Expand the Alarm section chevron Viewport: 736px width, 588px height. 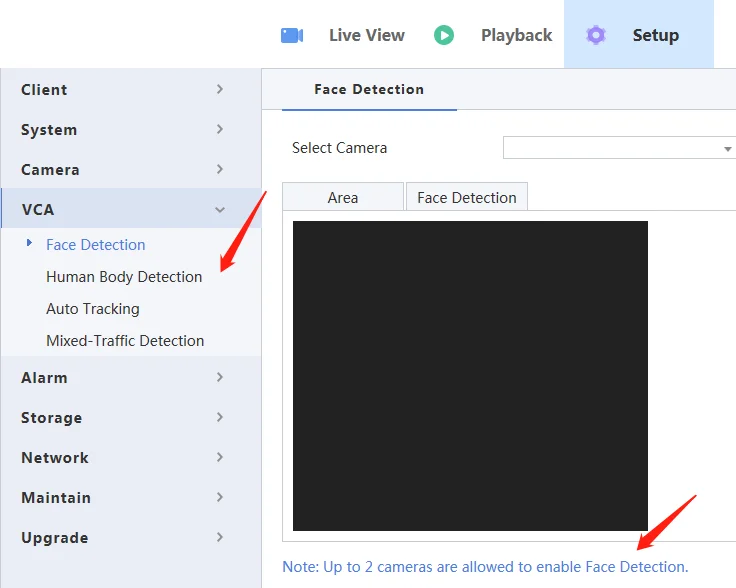[220, 377]
